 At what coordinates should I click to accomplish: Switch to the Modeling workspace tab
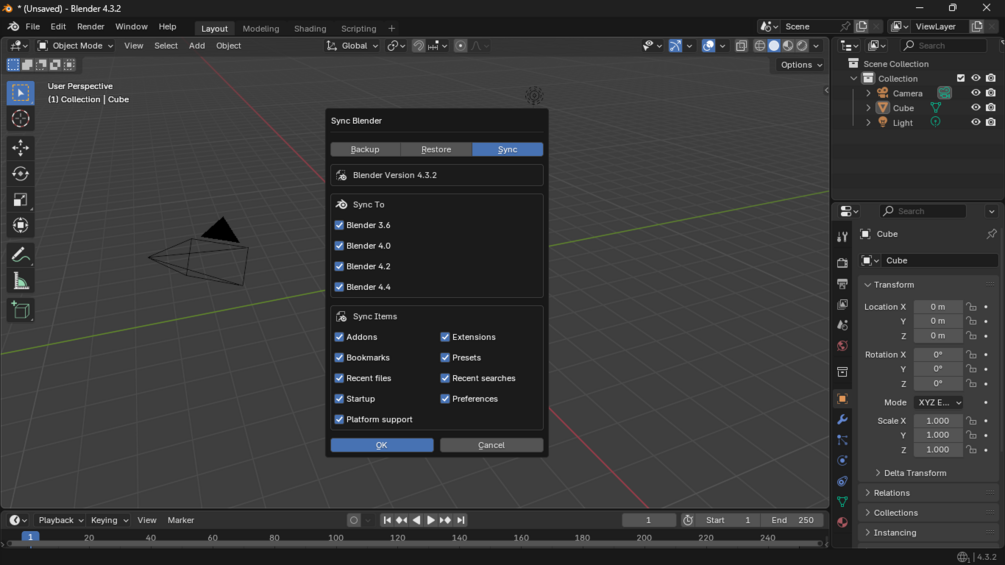pos(261,28)
